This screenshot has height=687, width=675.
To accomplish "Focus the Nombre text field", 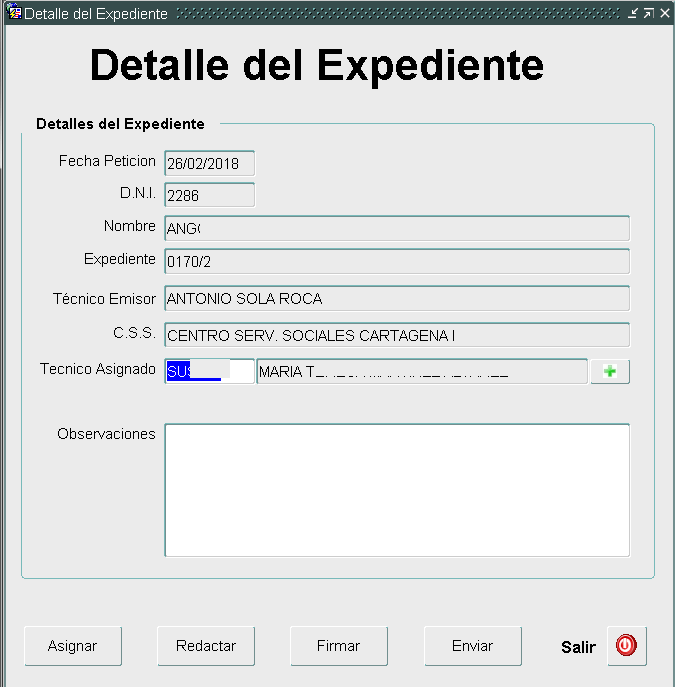I will (396, 228).
